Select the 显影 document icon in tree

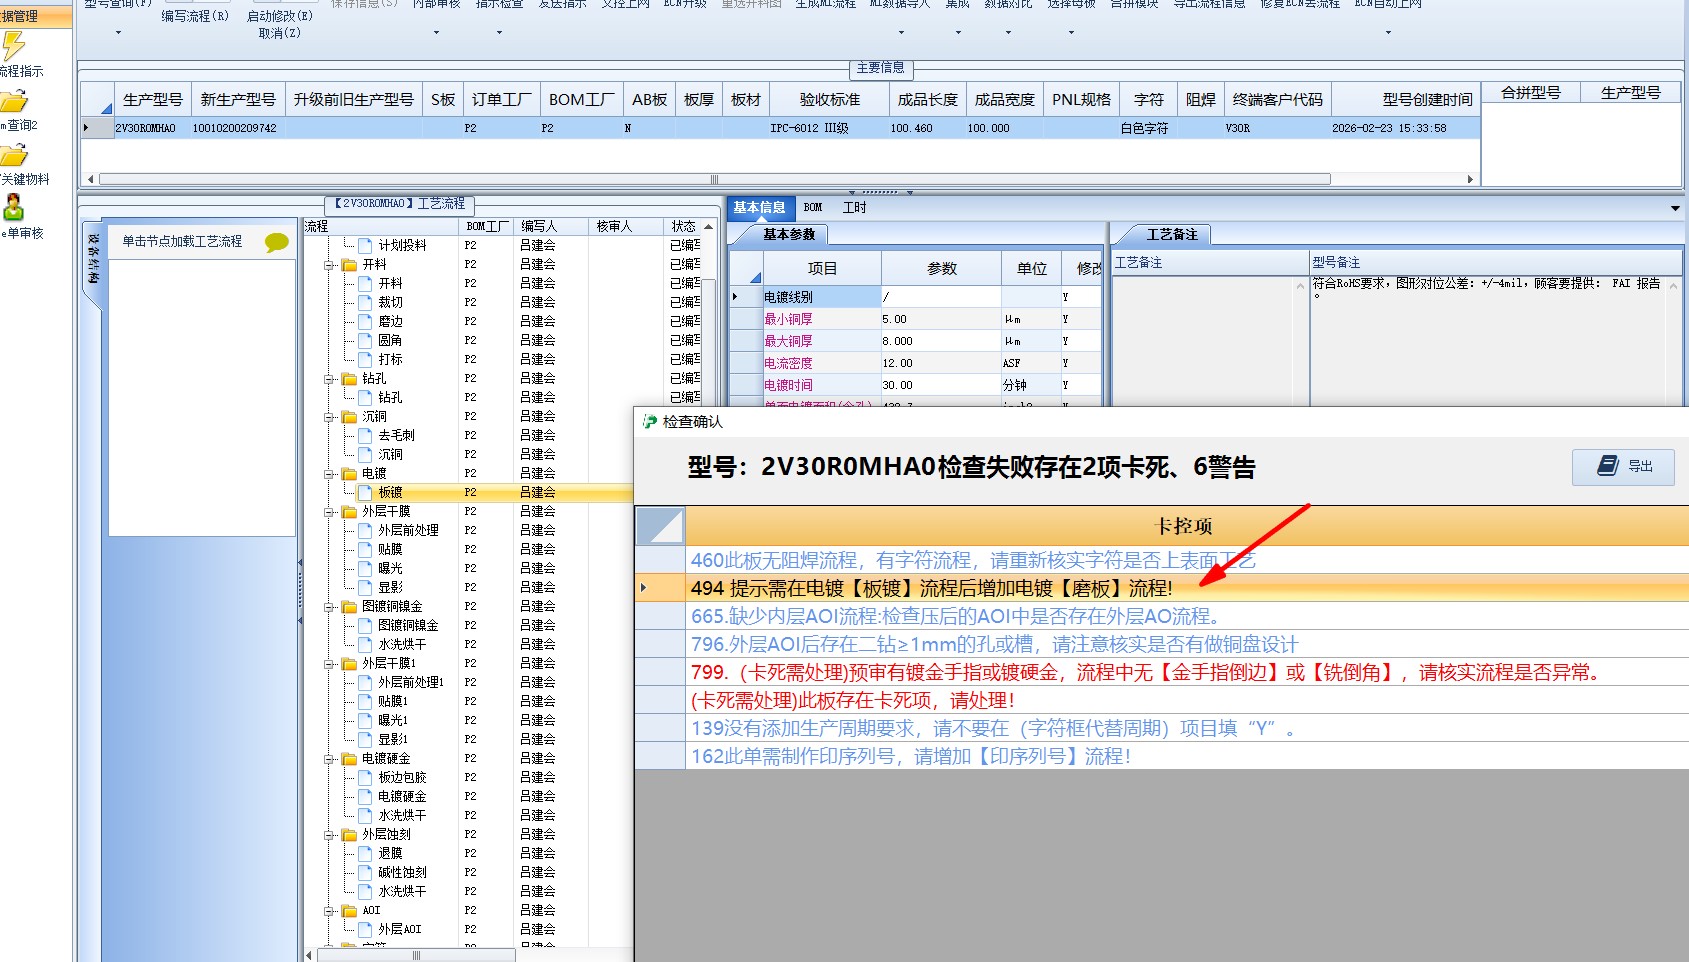click(365, 587)
